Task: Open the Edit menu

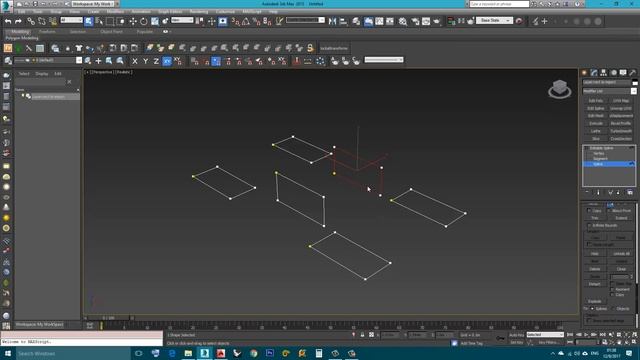Action: 21,12
